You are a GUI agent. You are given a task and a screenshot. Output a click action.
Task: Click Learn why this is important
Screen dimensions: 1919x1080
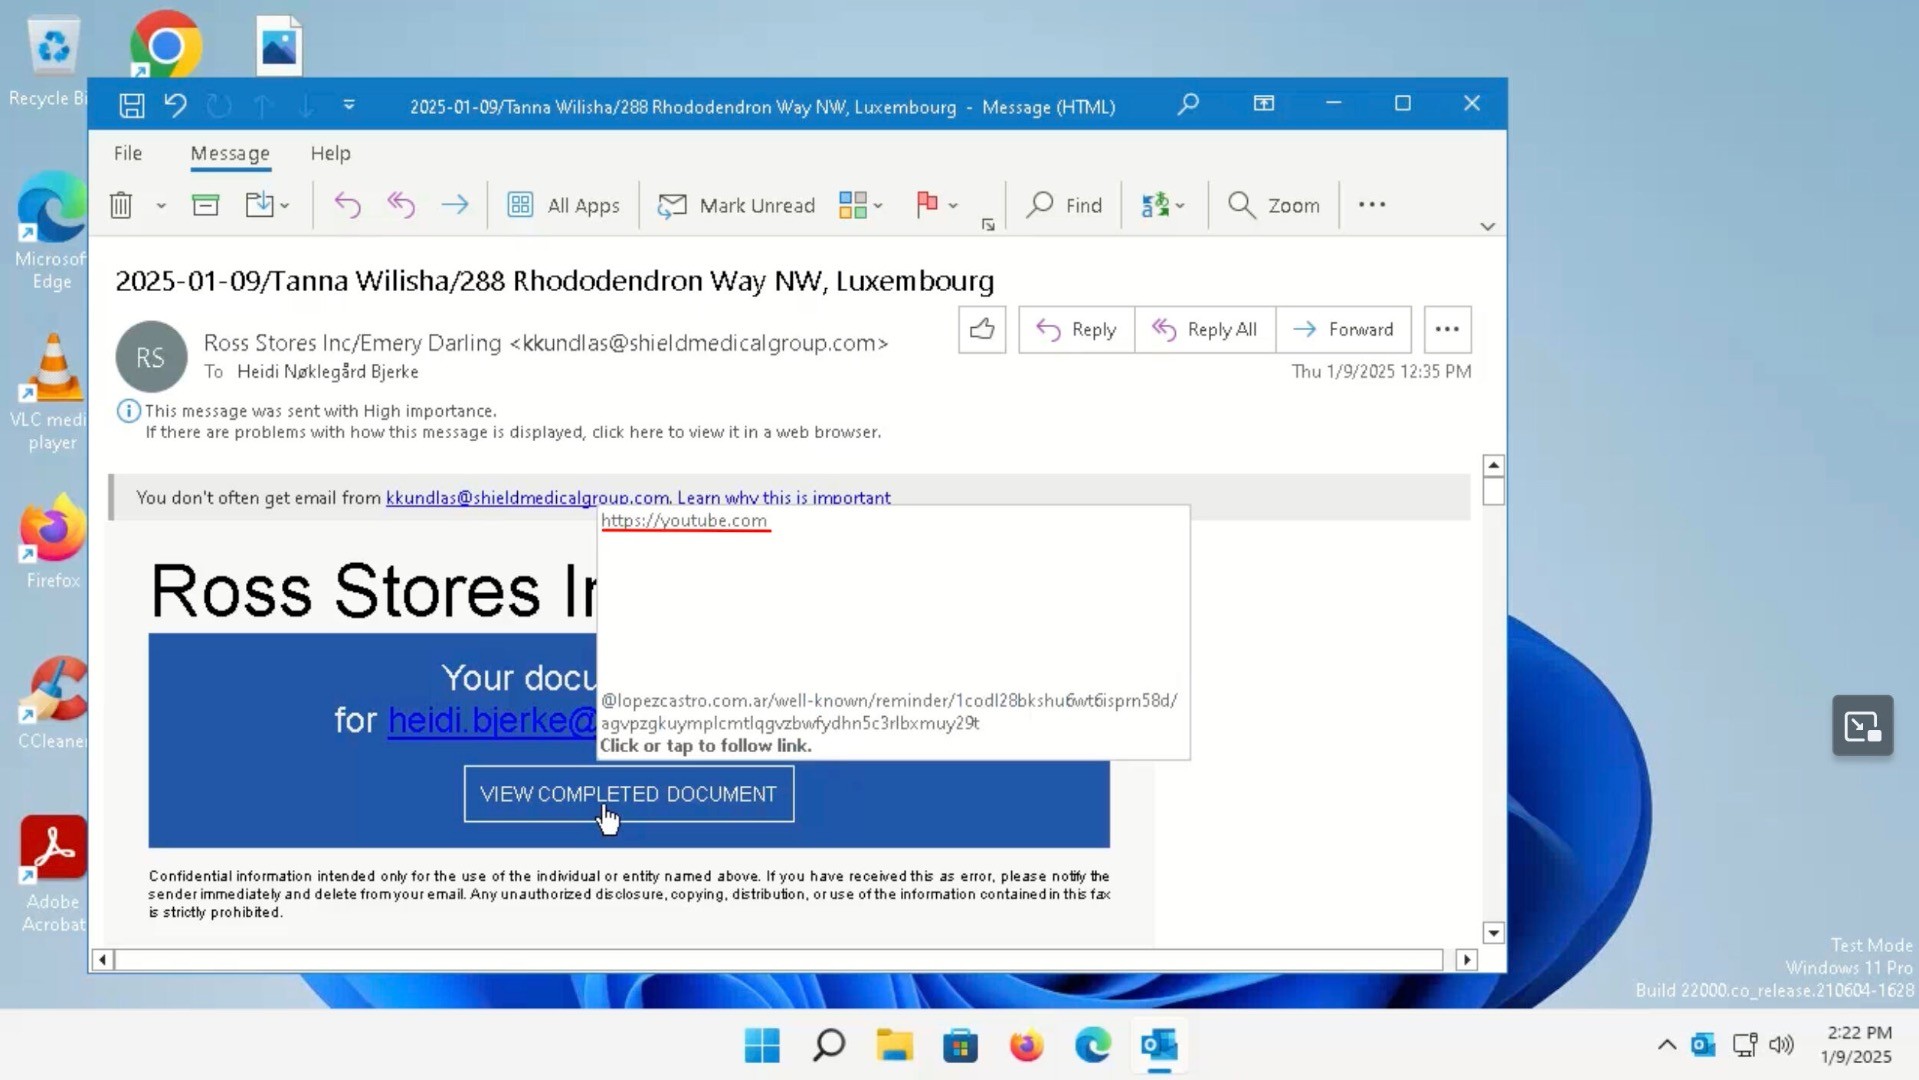point(783,498)
